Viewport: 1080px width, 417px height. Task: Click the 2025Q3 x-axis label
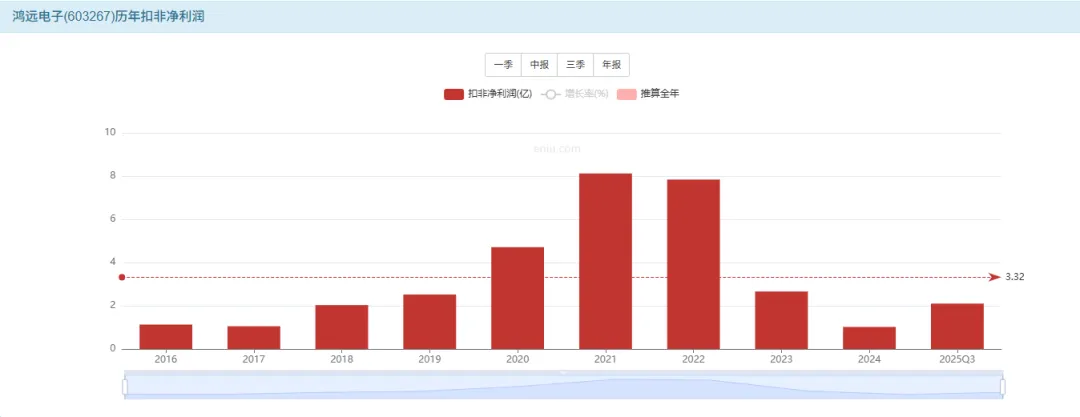[x=957, y=360]
